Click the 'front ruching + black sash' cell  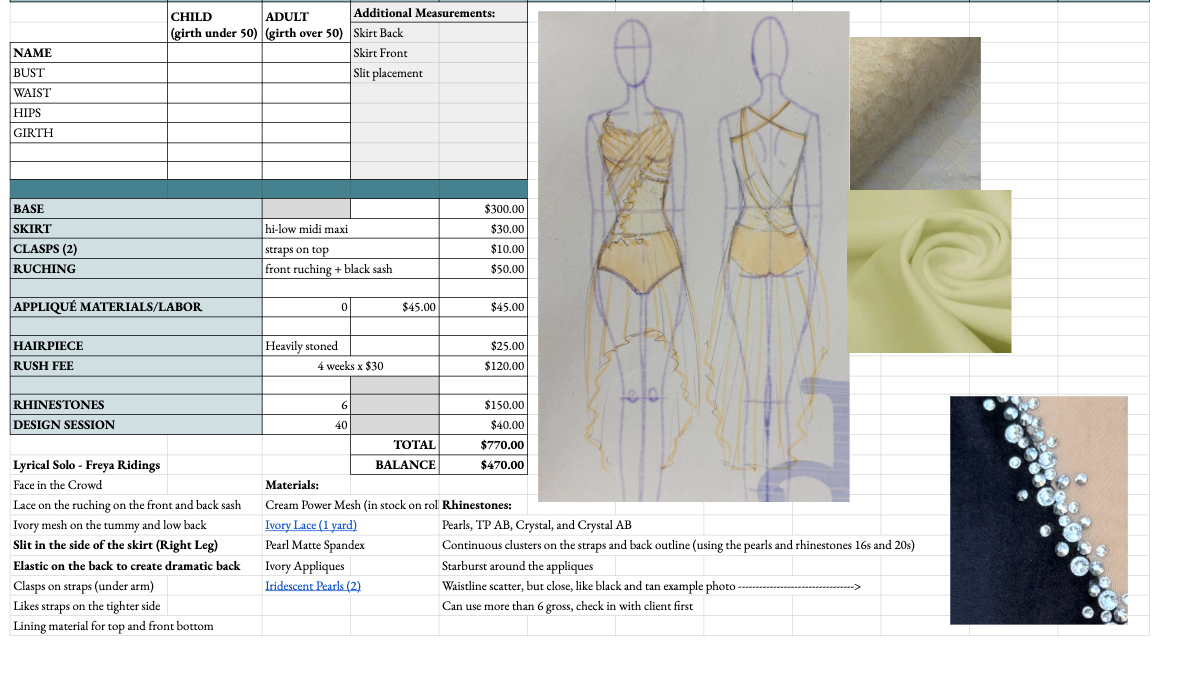(x=351, y=269)
